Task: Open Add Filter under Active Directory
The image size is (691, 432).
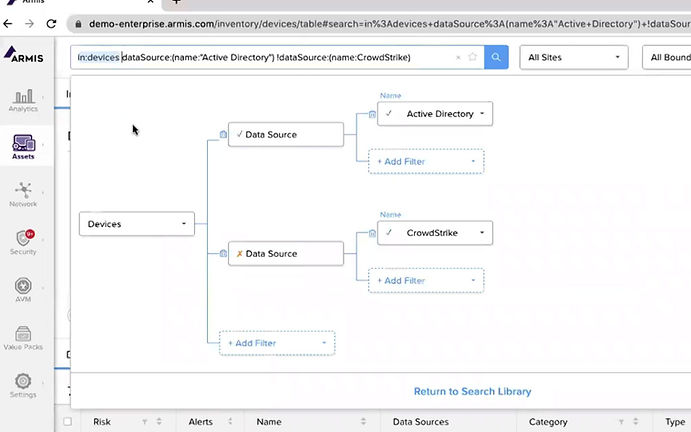Action: [x=426, y=161]
